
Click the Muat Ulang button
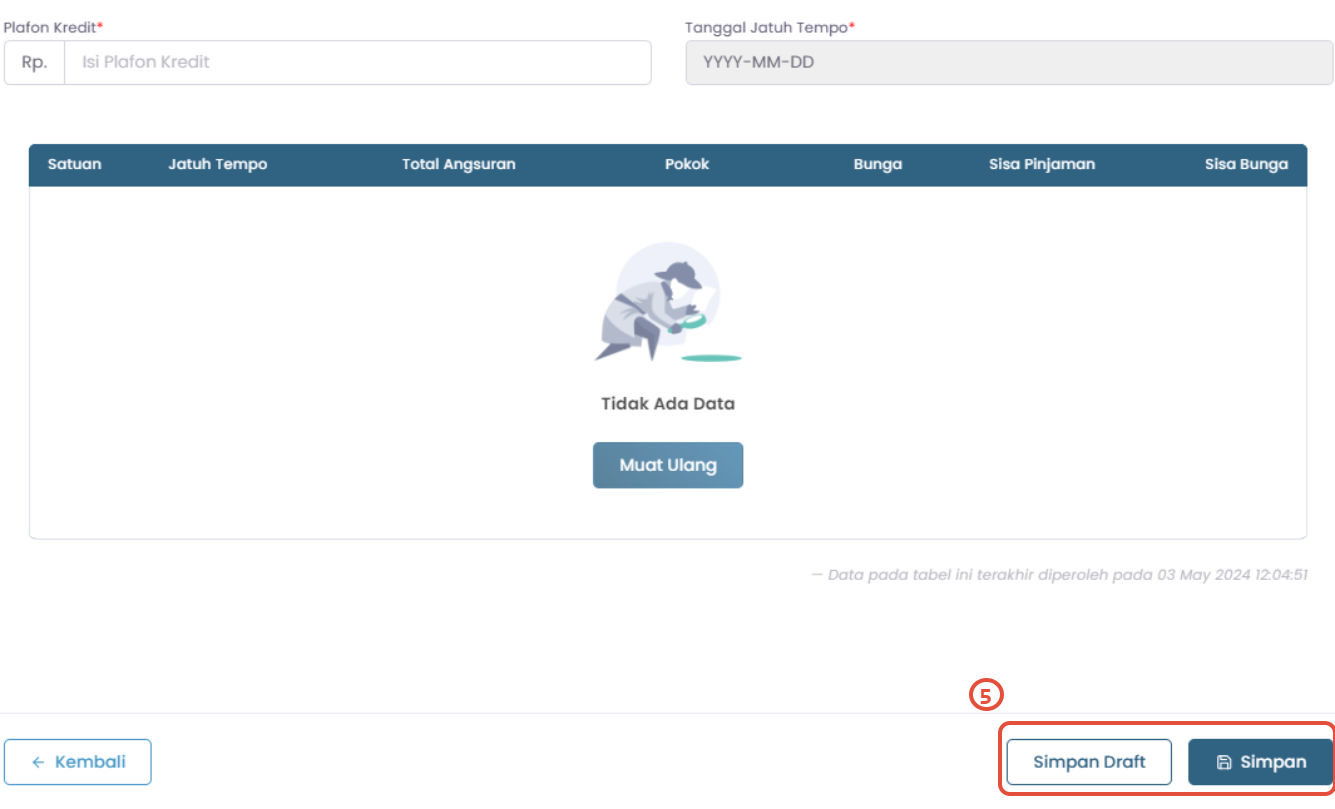pos(668,465)
